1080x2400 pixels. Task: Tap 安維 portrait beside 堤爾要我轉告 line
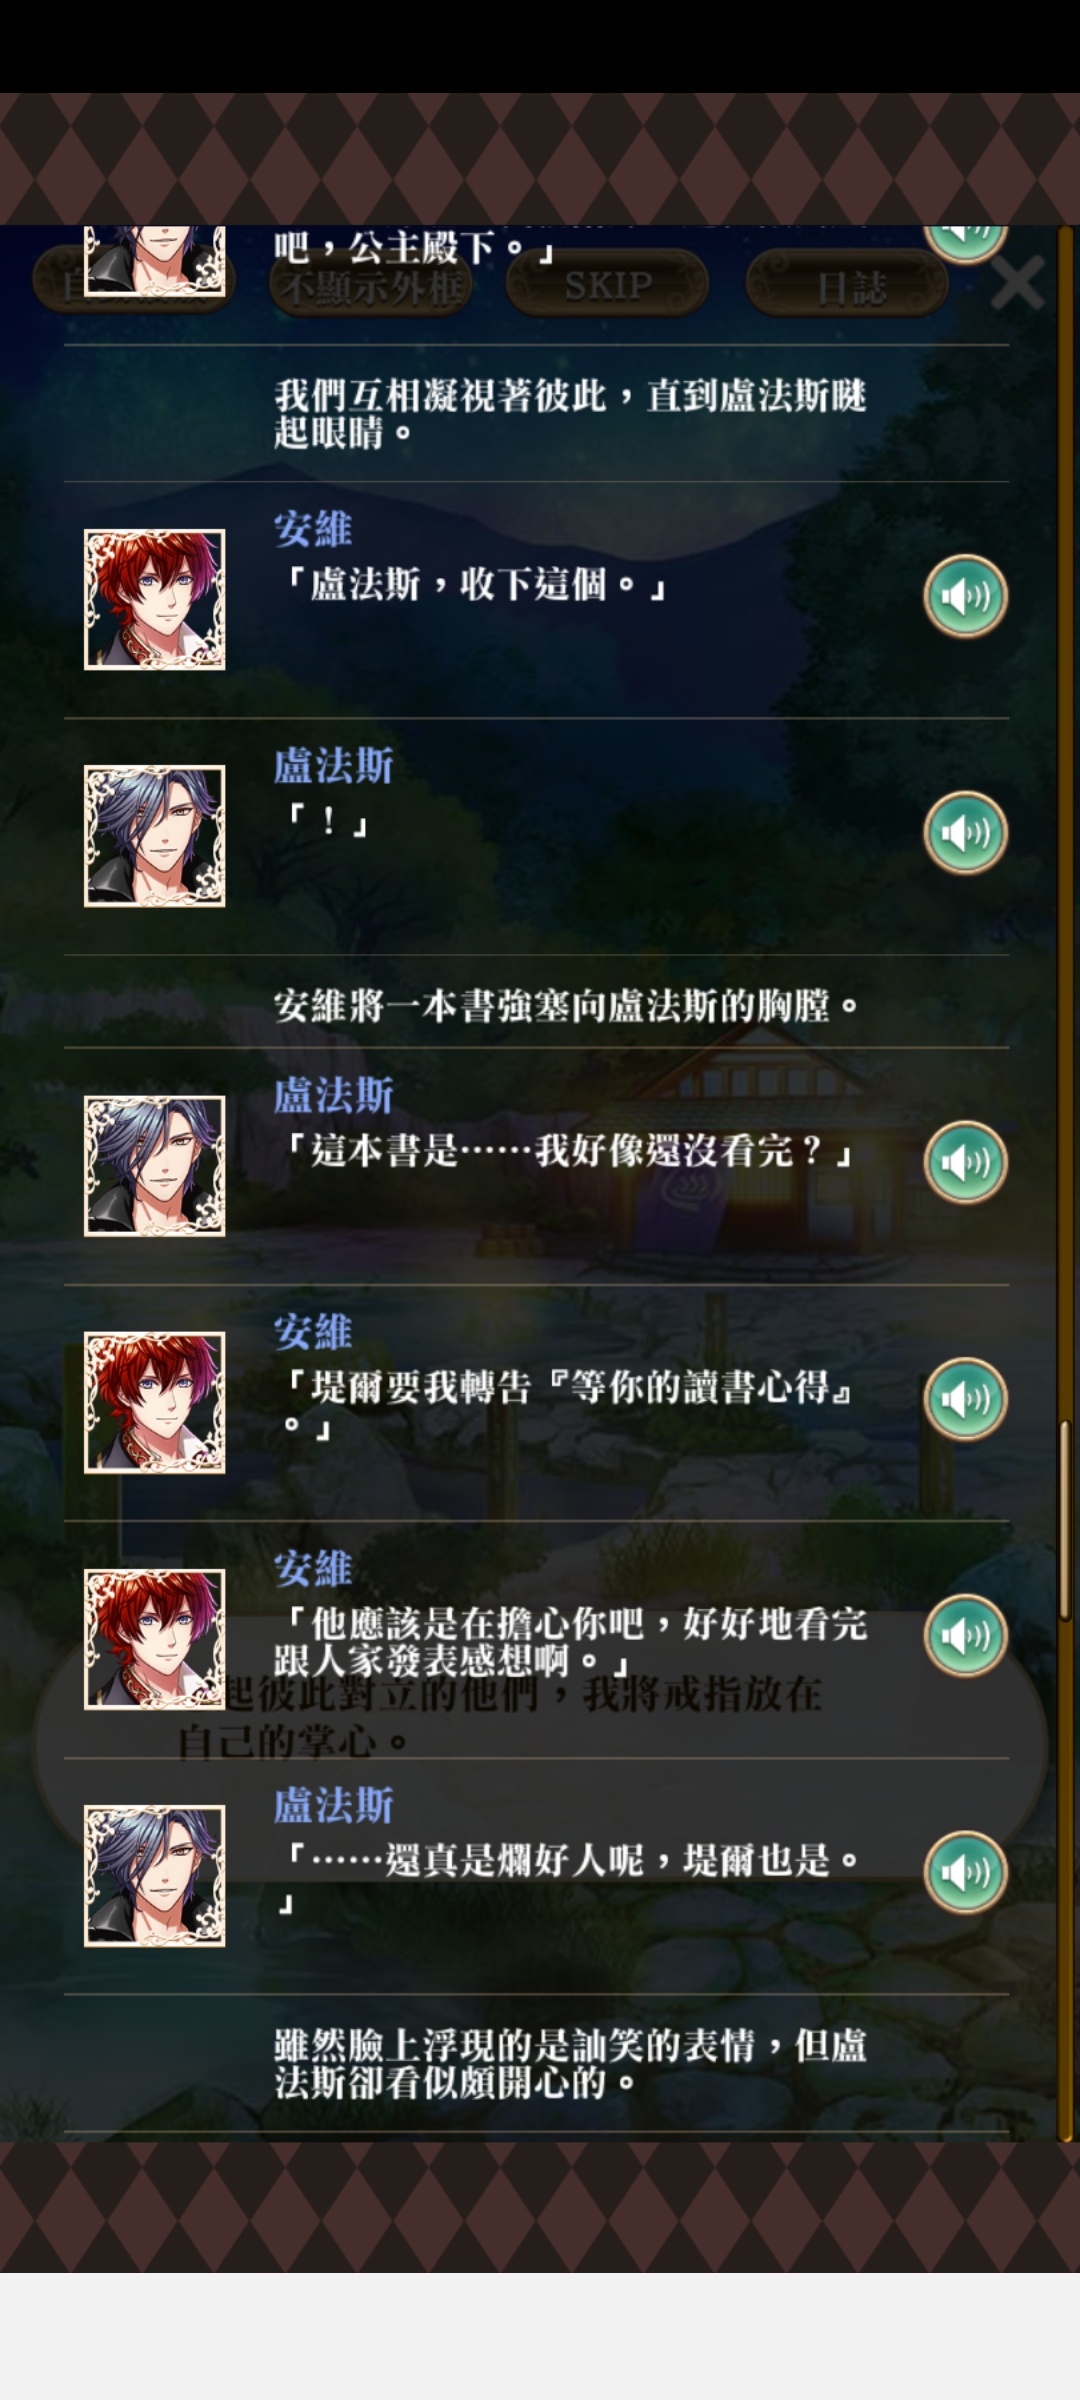[x=154, y=1402]
